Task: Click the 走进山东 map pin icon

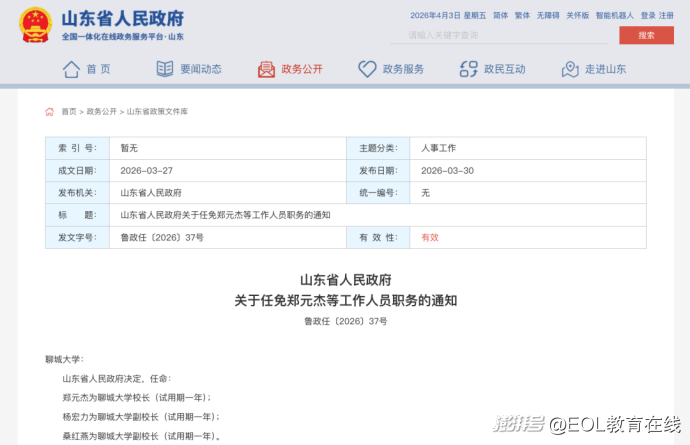Action: 570,69
